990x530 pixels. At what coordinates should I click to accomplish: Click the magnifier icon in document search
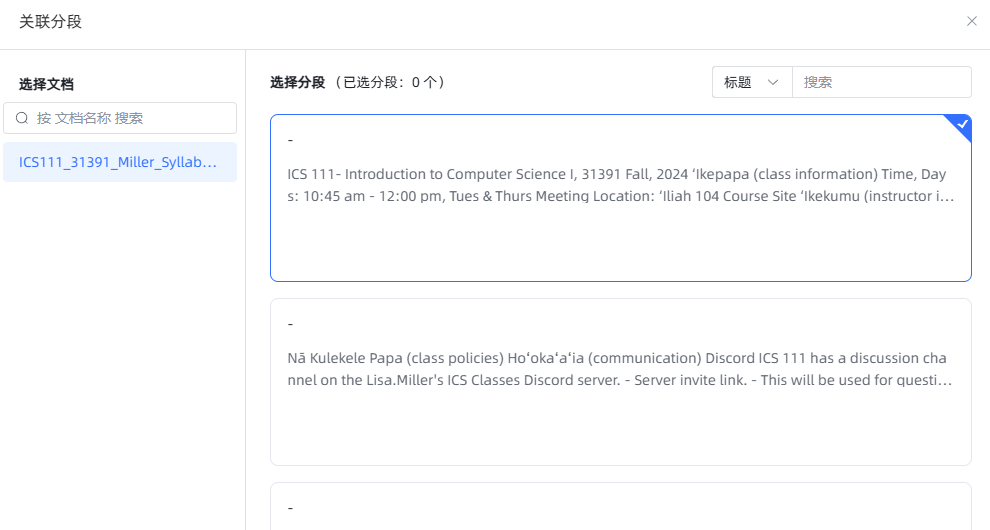[x=22, y=118]
